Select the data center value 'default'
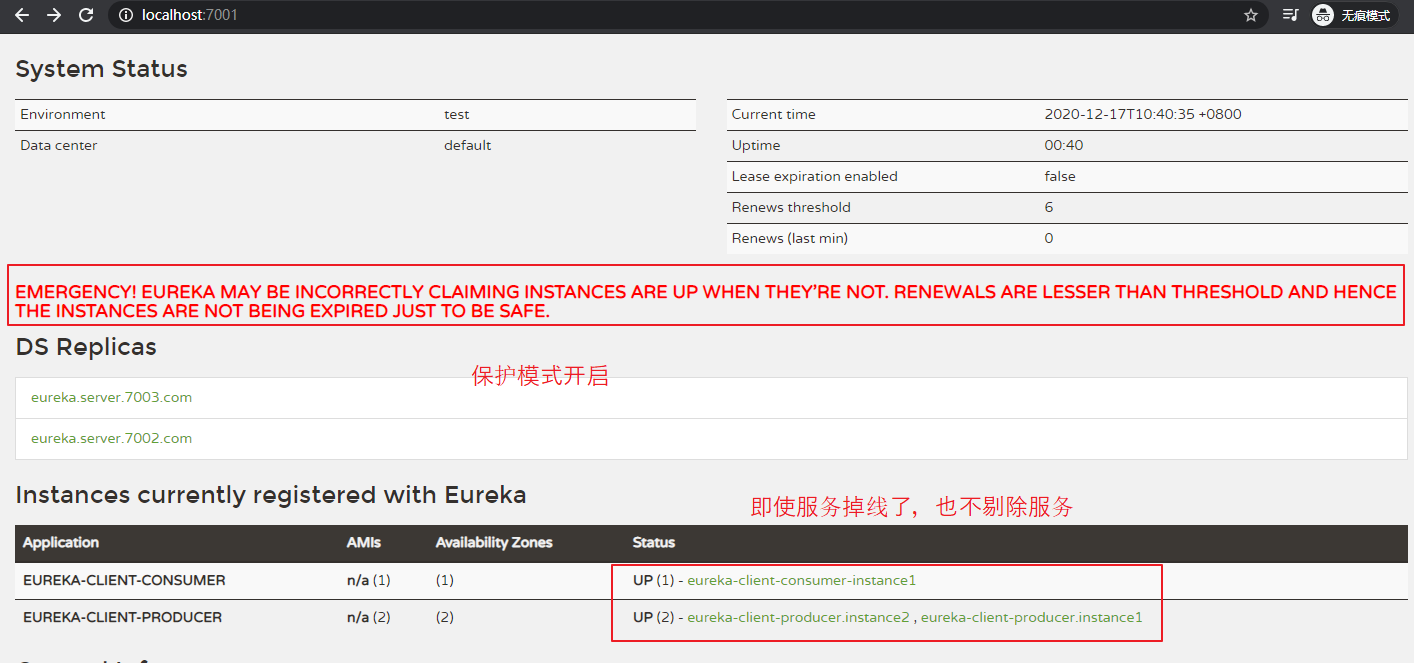 click(x=468, y=145)
